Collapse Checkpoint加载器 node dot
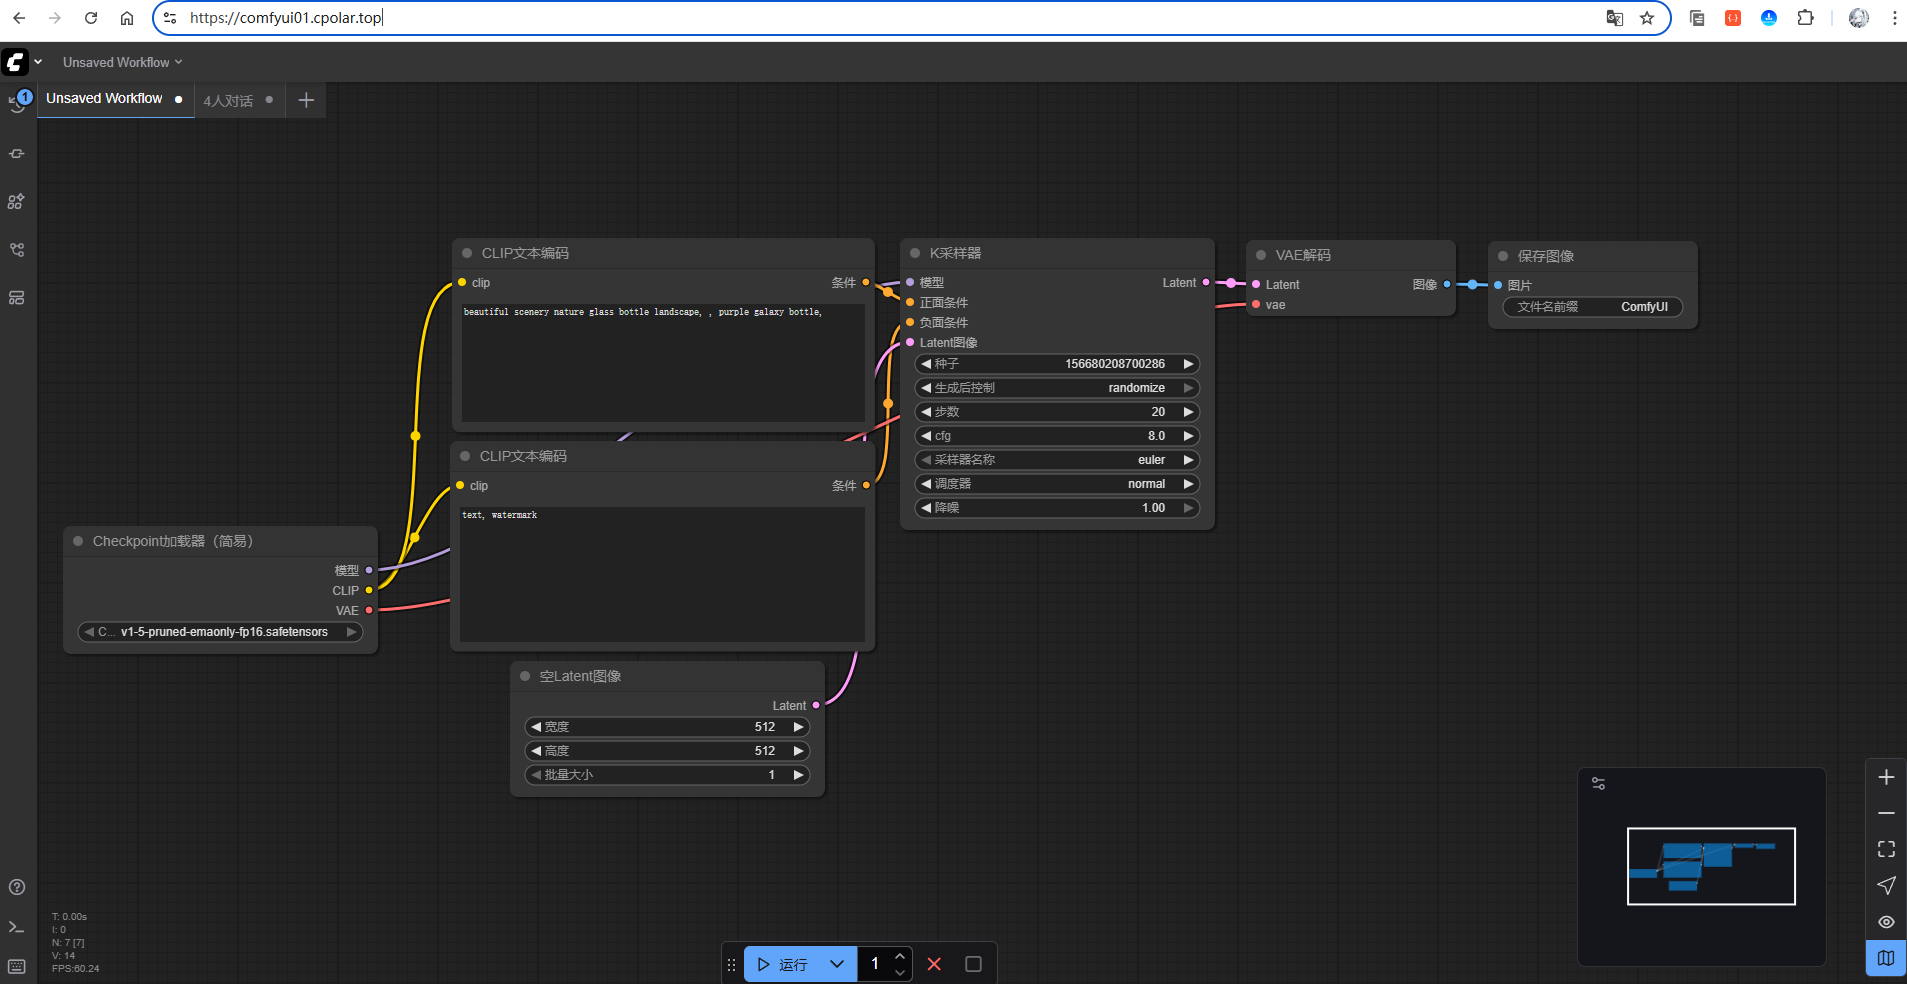This screenshot has height=984, width=1907. click(78, 541)
